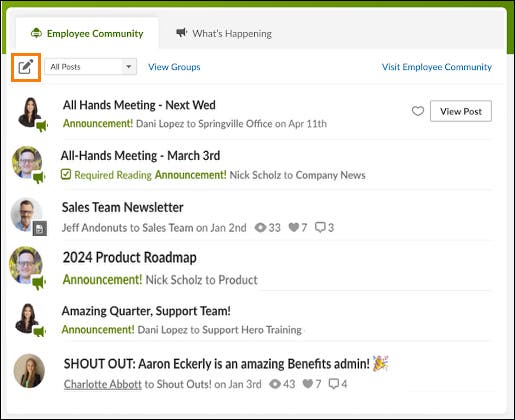Click the party popper emoji in SHOUT OUT title
Image resolution: width=515 pixels, height=420 pixels.
(381, 363)
